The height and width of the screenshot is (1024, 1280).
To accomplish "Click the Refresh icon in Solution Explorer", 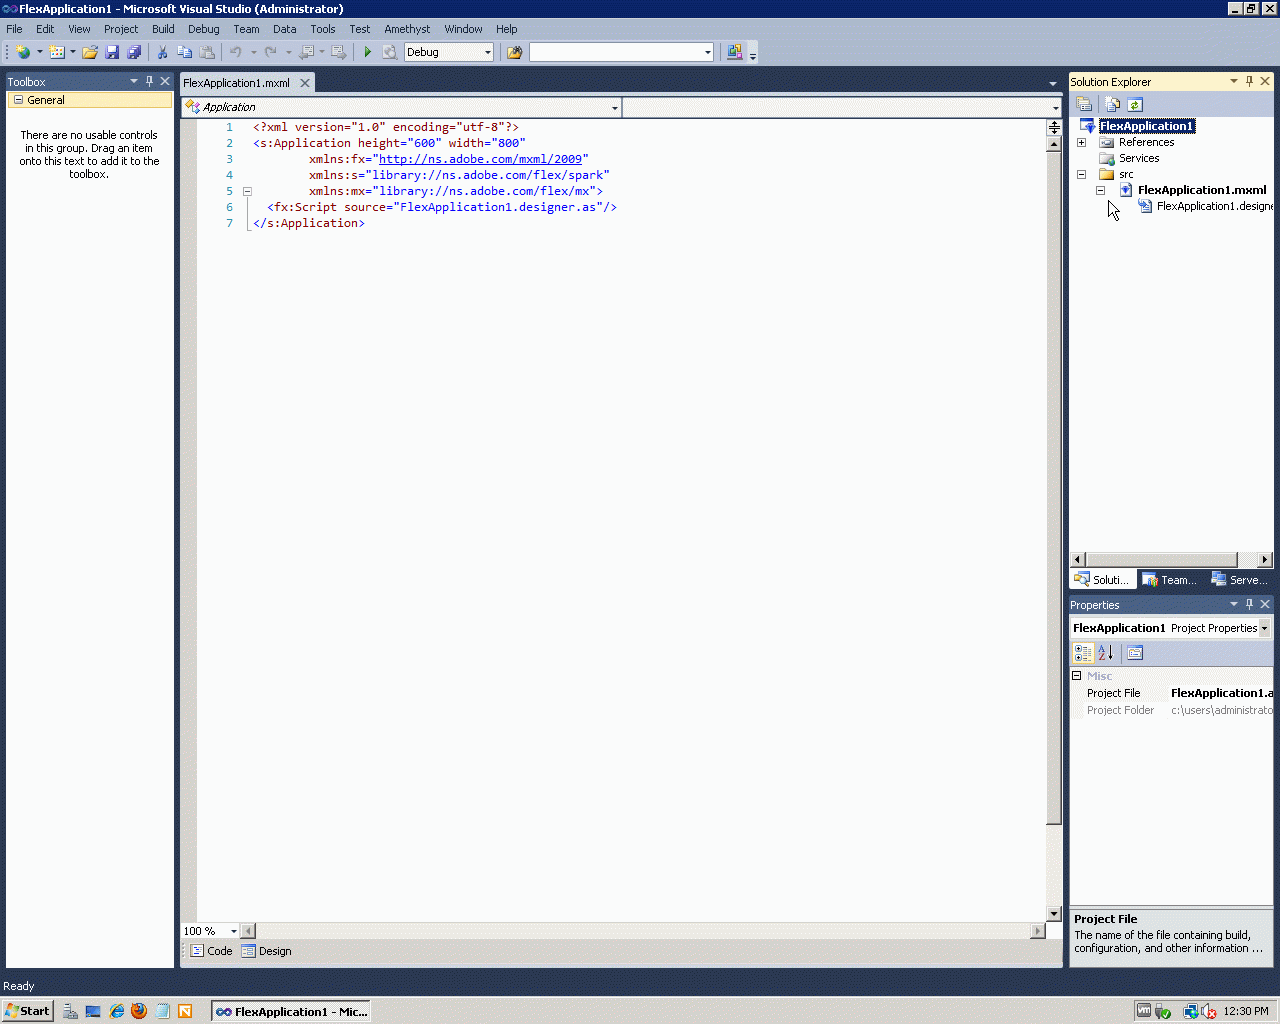I will tap(1135, 104).
